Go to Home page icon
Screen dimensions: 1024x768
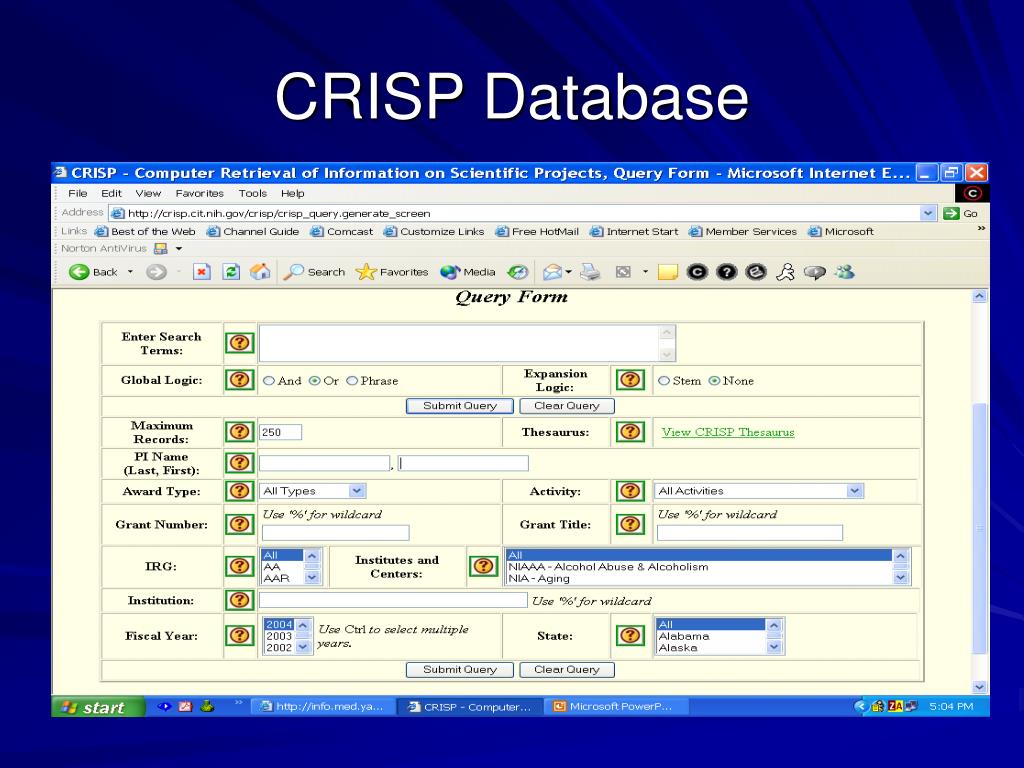[x=260, y=272]
